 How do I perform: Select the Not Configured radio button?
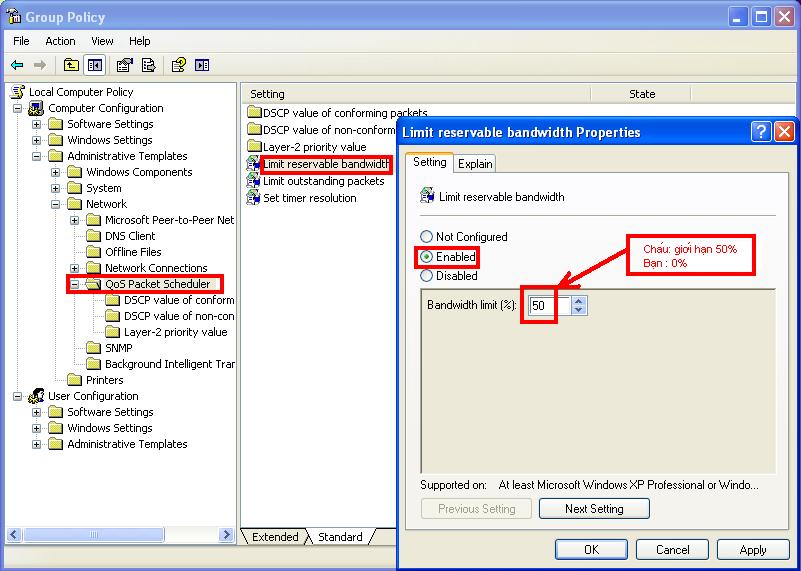coord(426,236)
